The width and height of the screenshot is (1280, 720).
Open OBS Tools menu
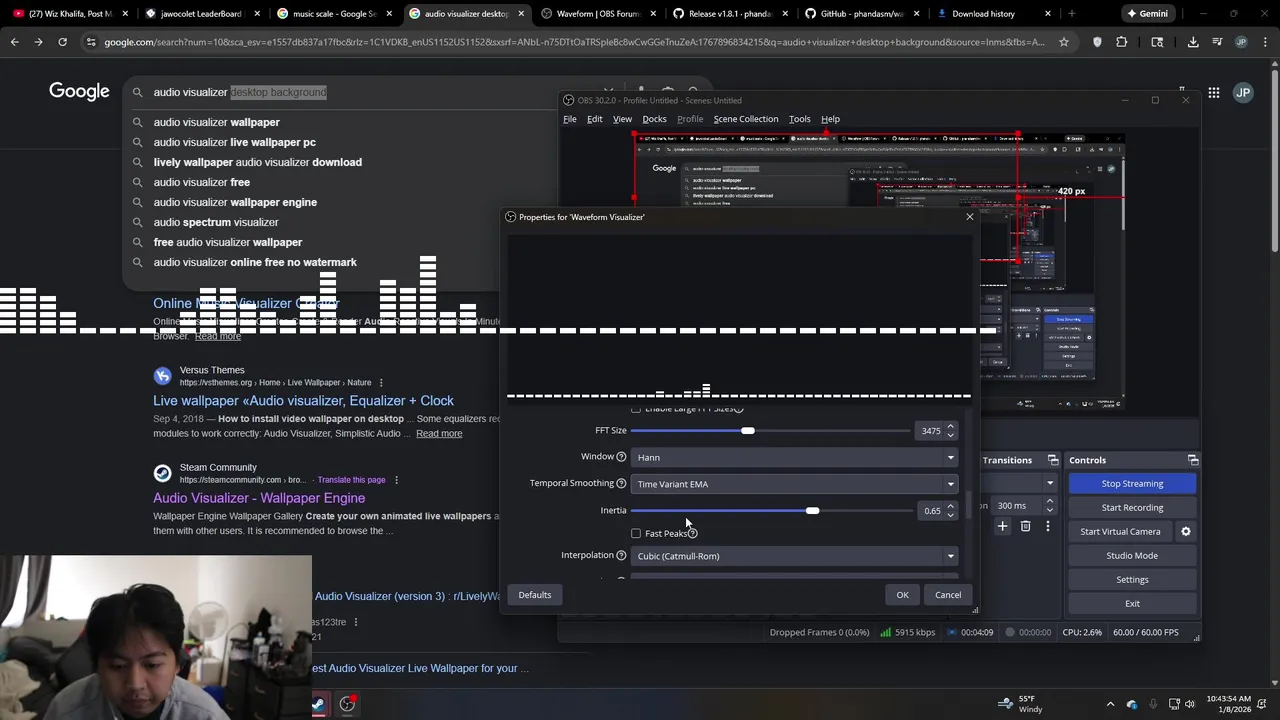799,119
